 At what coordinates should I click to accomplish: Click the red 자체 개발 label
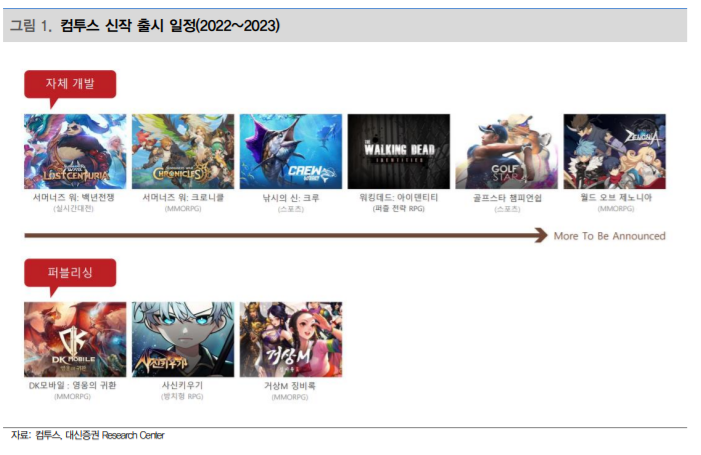coord(70,84)
